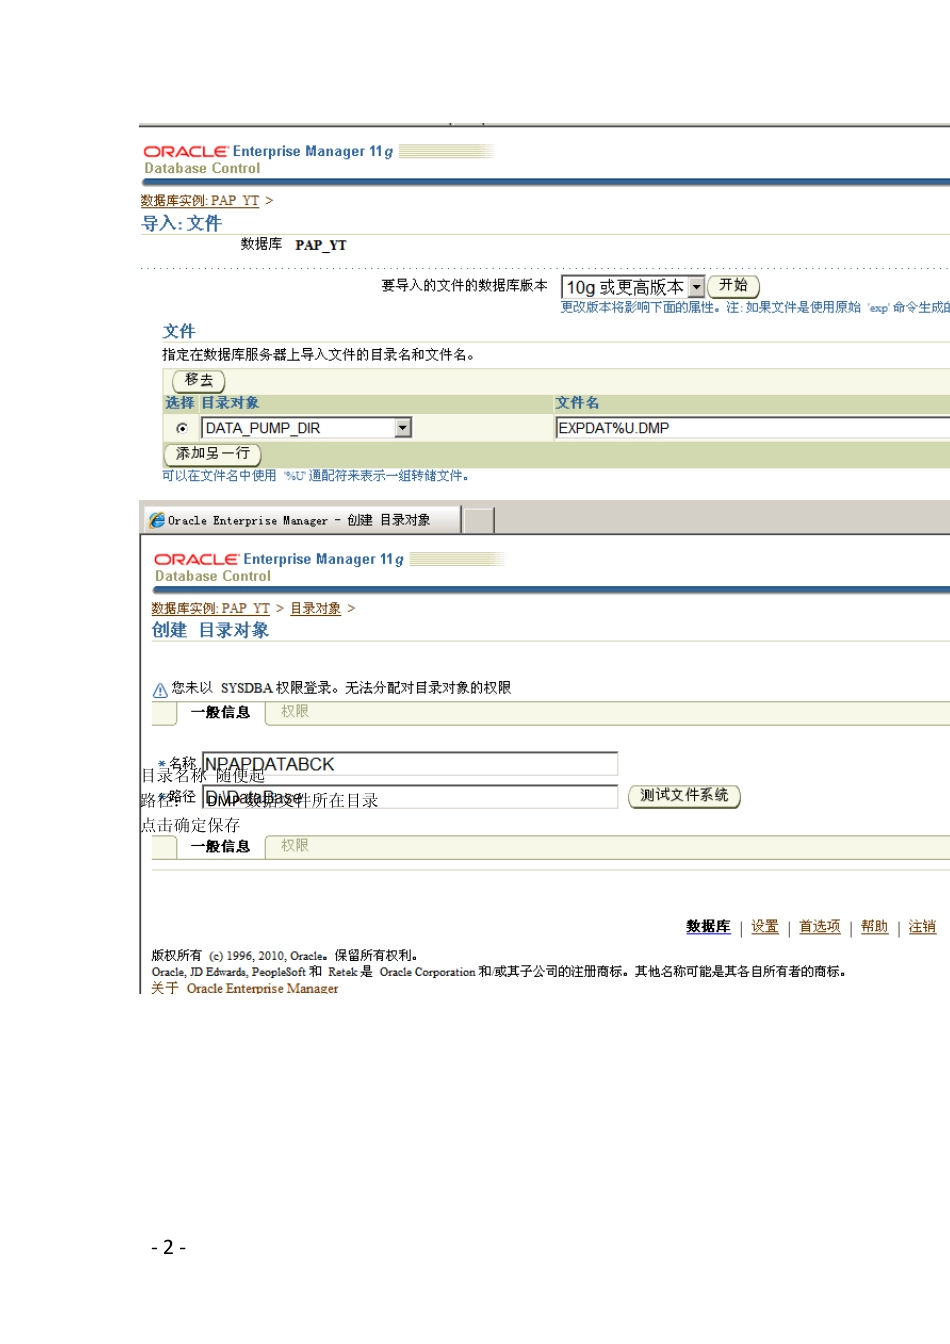Select the upper 一般信息 tab

[220, 712]
